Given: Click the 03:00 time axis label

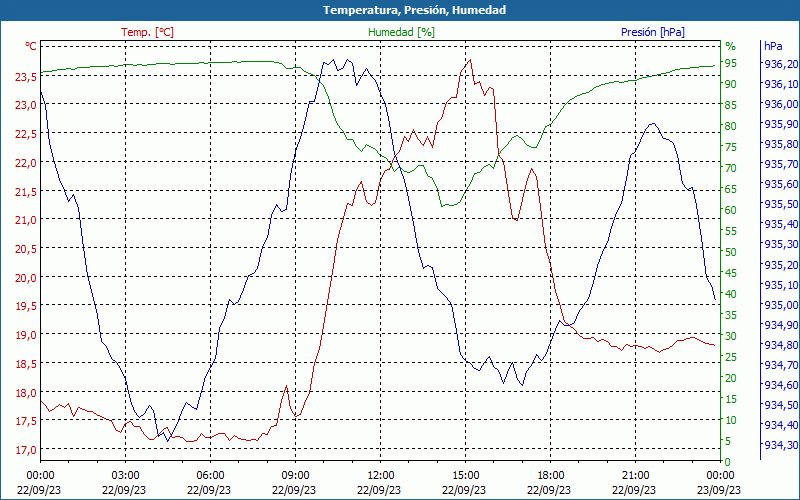Looking at the screenshot, I should pyautogui.click(x=125, y=476).
